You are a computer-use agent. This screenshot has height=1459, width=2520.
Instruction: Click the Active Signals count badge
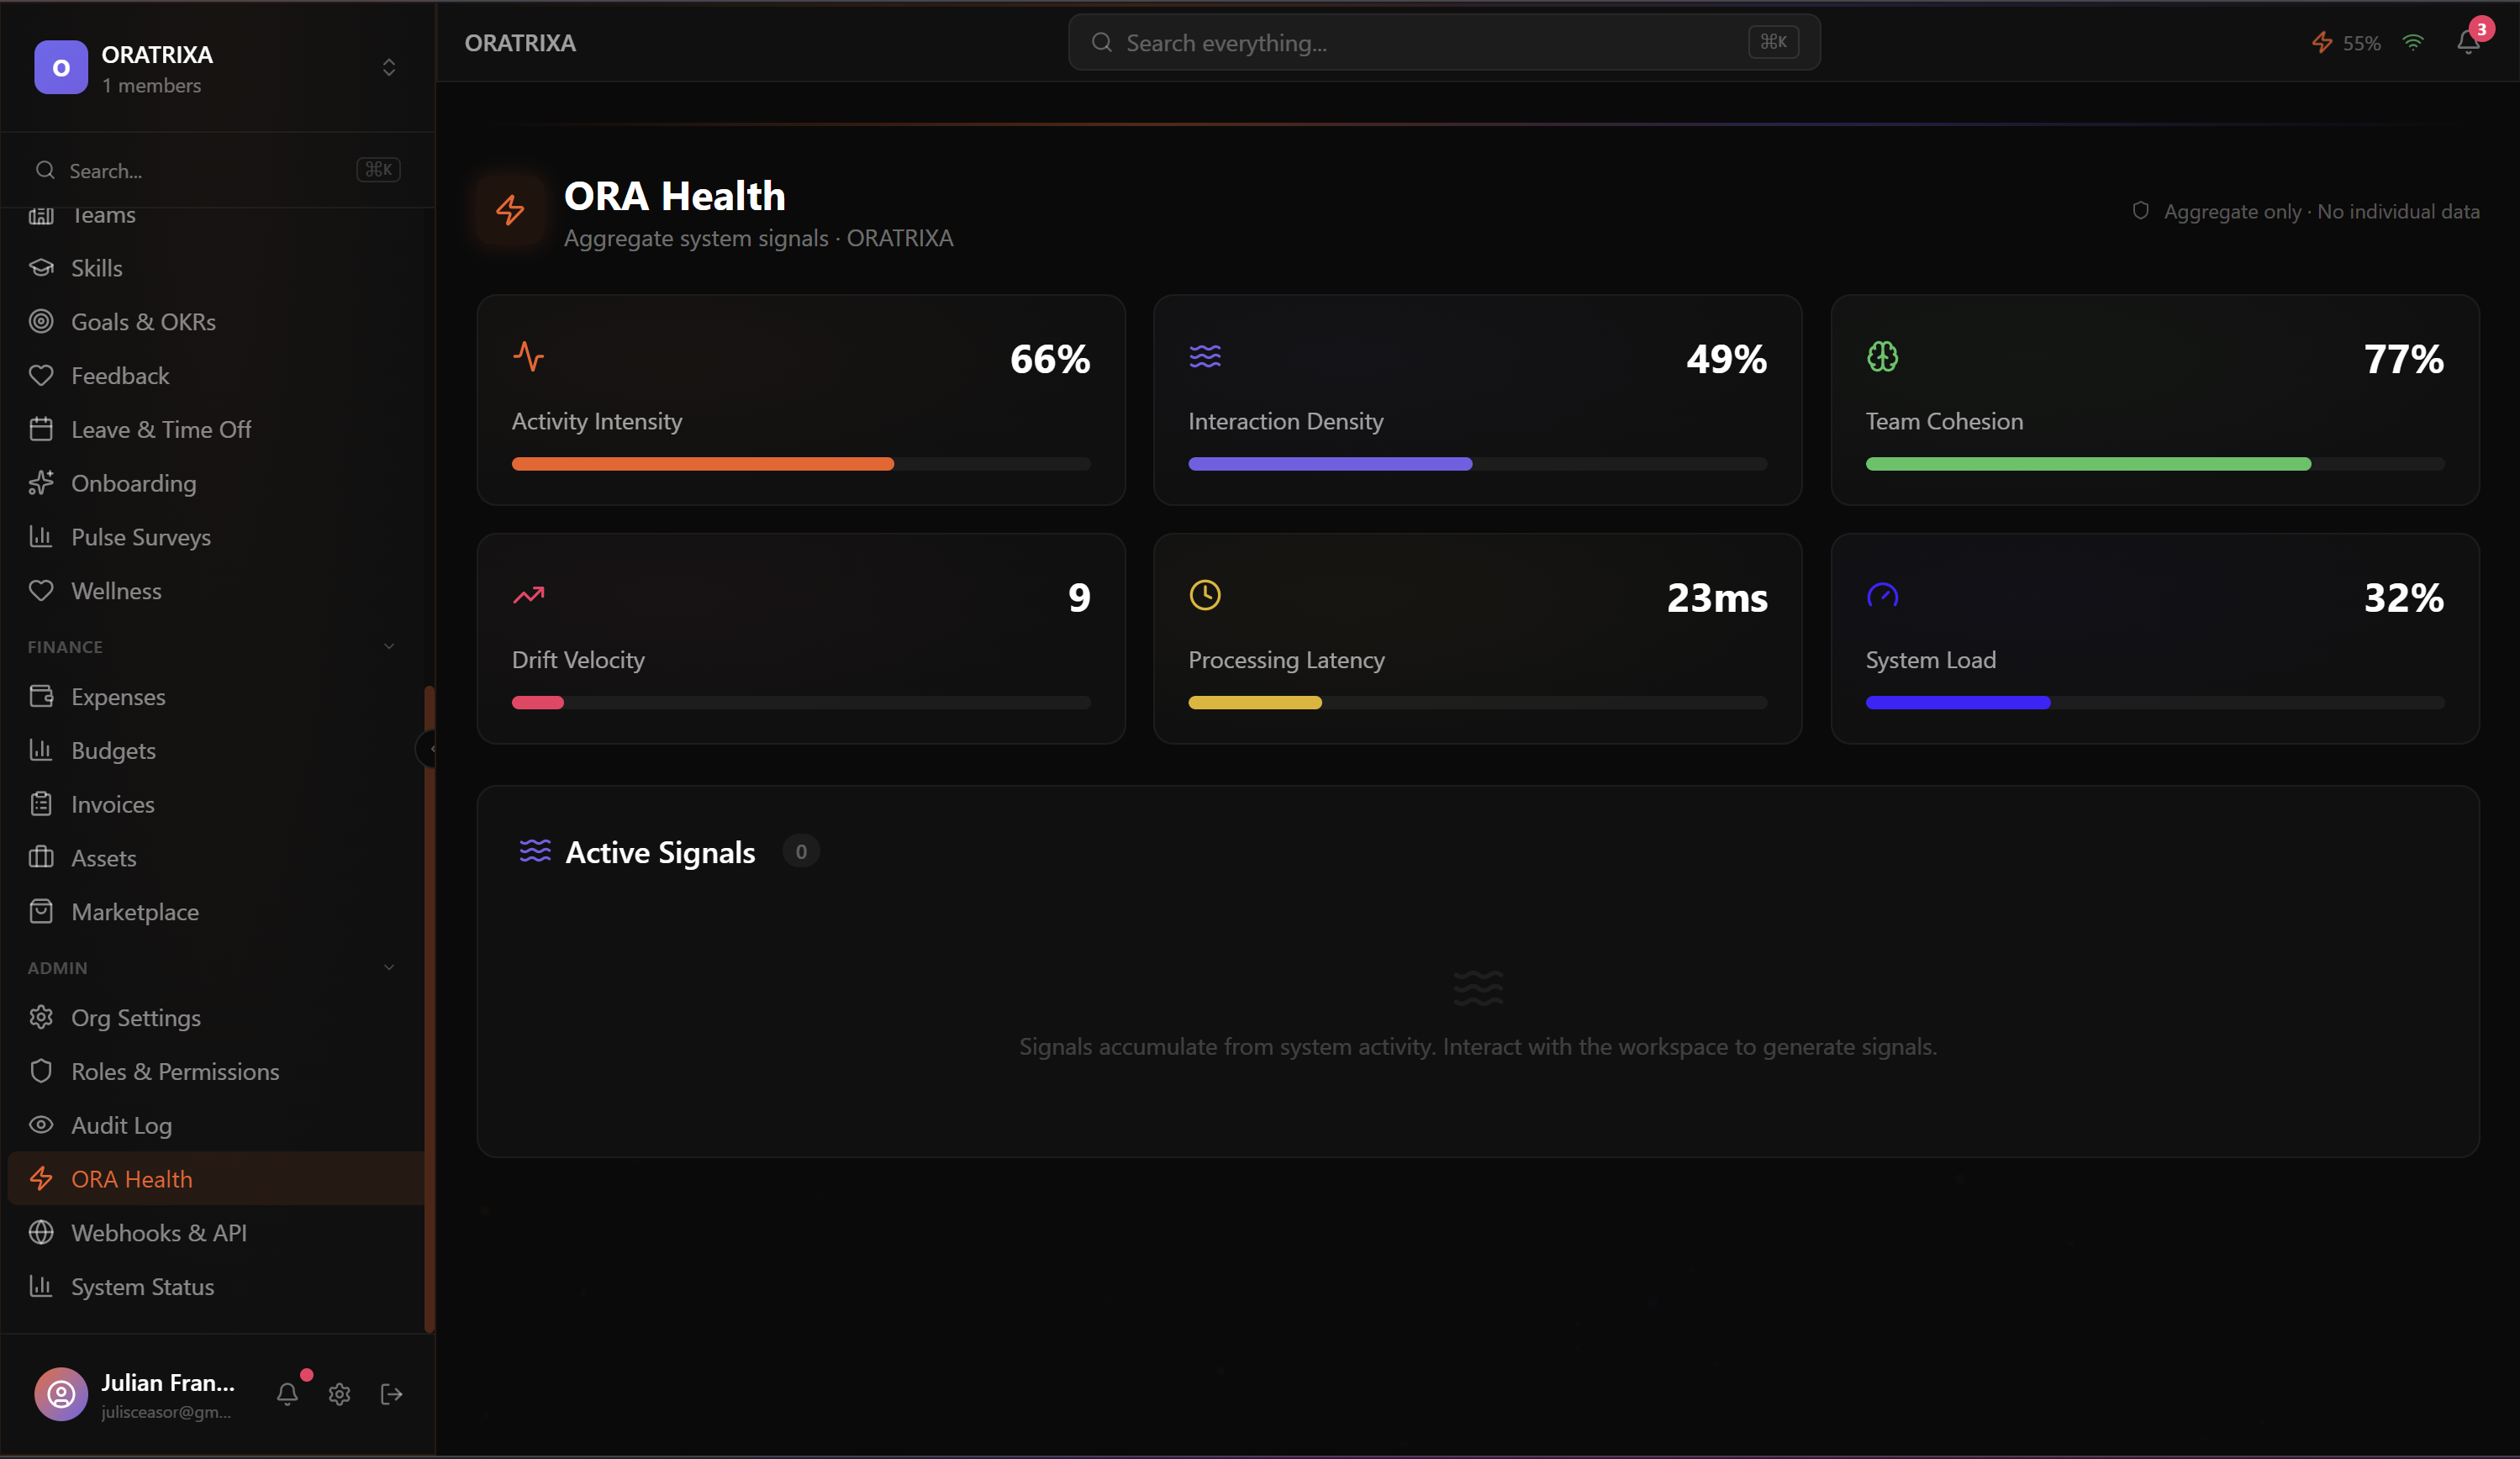(x=801, y=851)
